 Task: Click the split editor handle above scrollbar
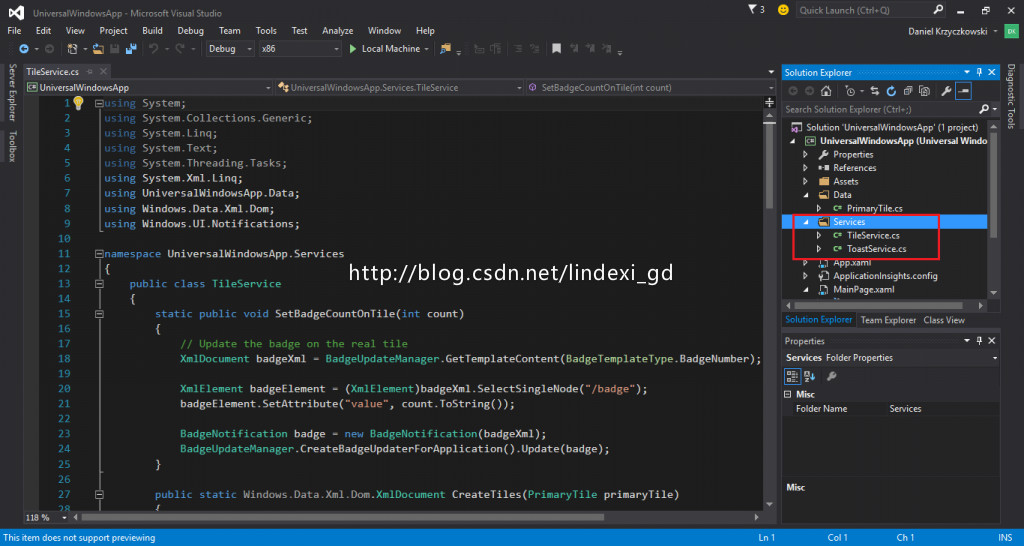click(769, 103)
